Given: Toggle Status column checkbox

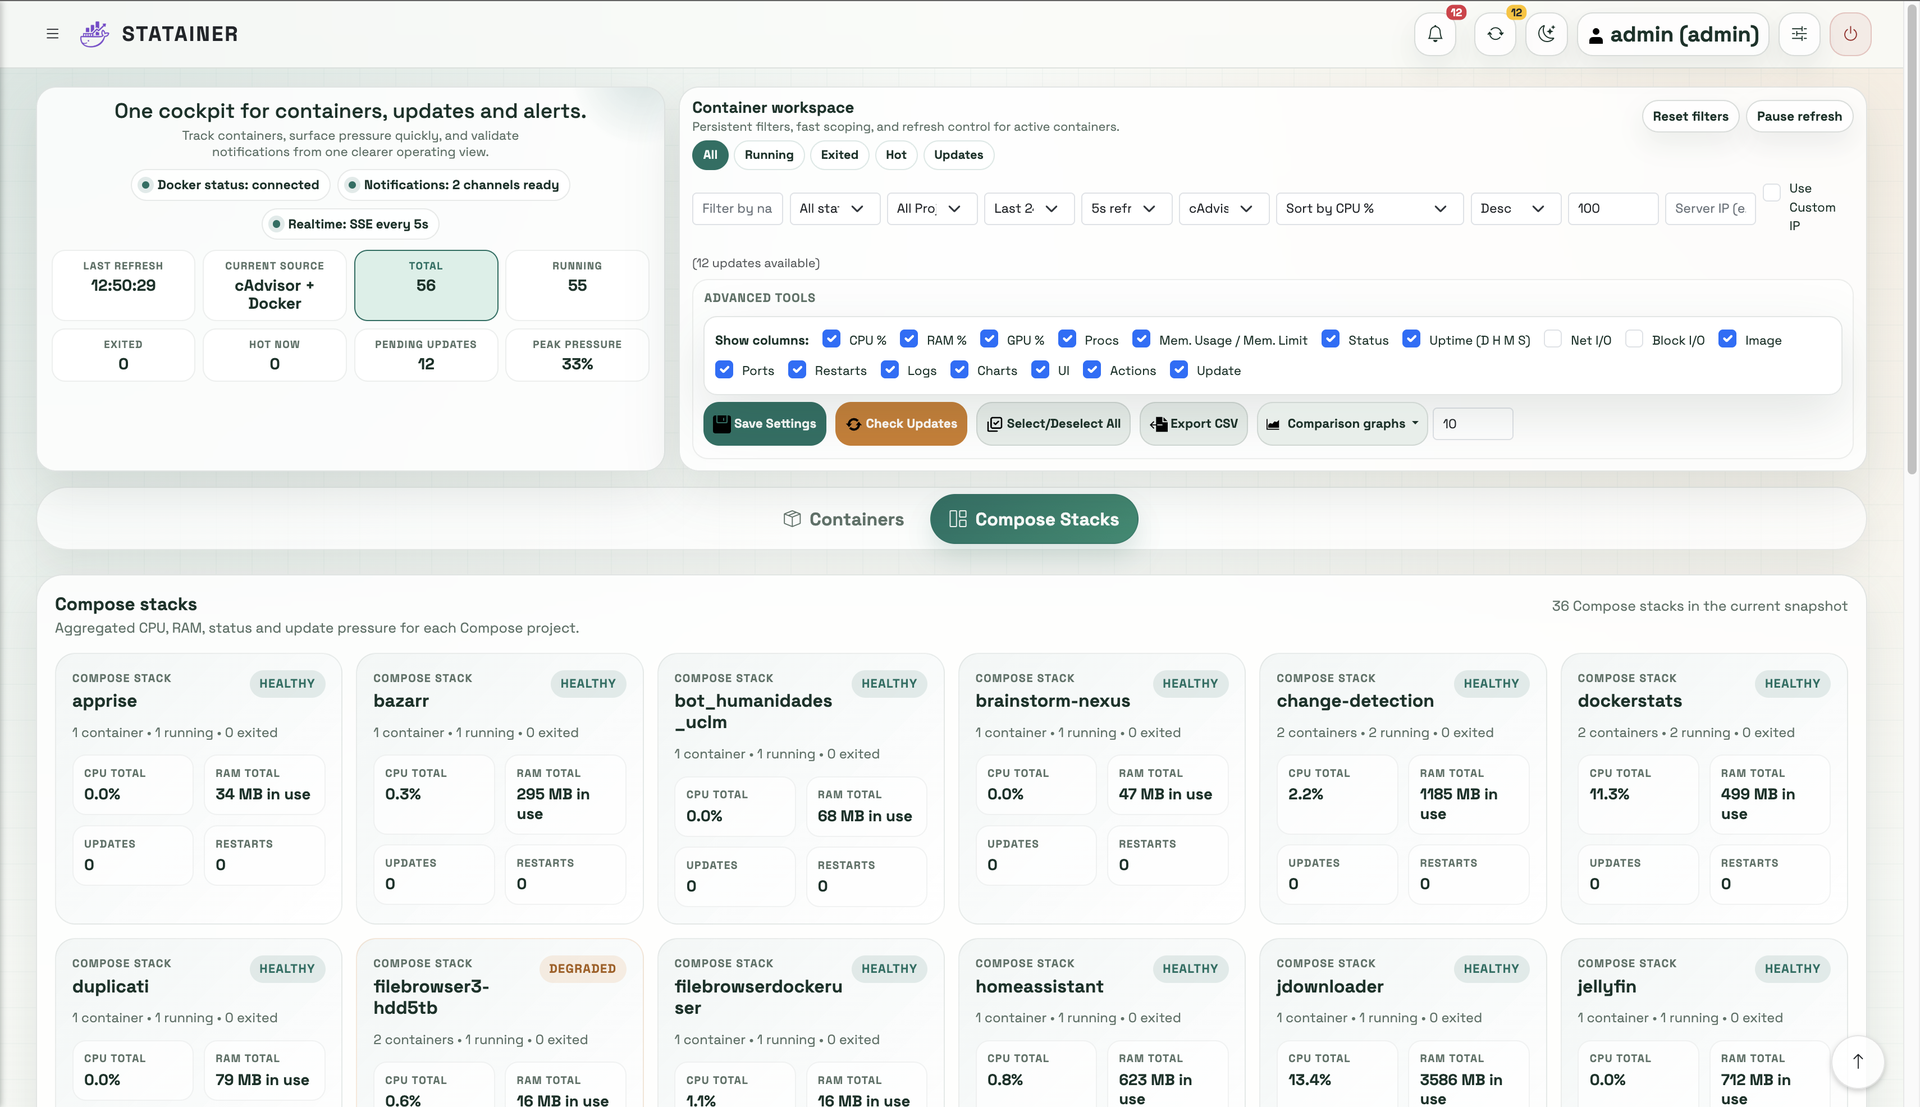Looking at the screenshot, I should [1330, 339].
